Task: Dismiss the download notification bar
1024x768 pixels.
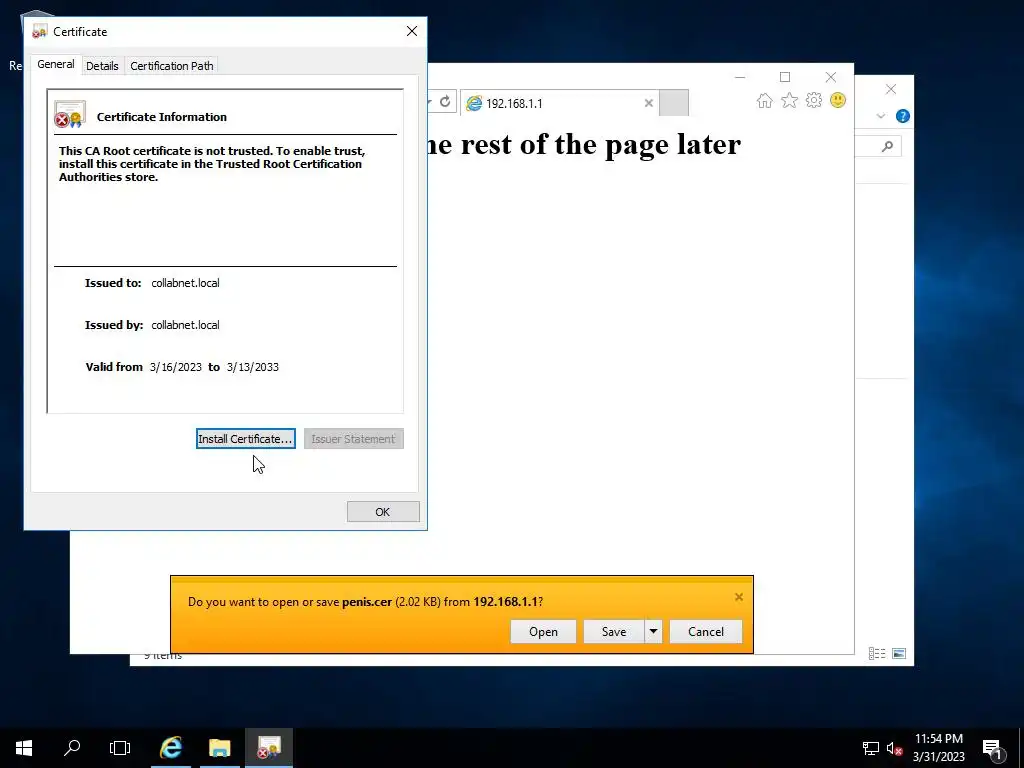Action: (739, 597)
